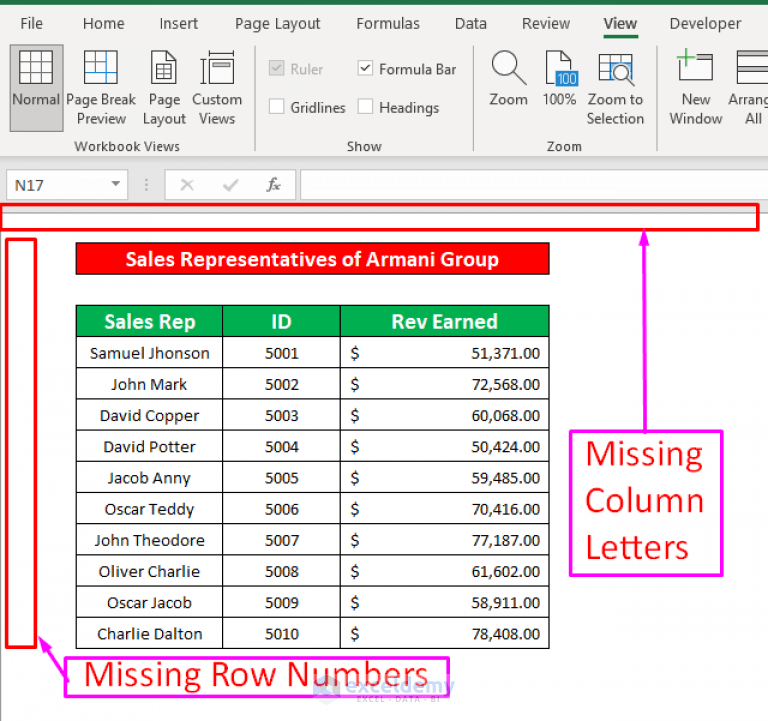Select the Sales Rep header cell

click(x=149, y=321)
